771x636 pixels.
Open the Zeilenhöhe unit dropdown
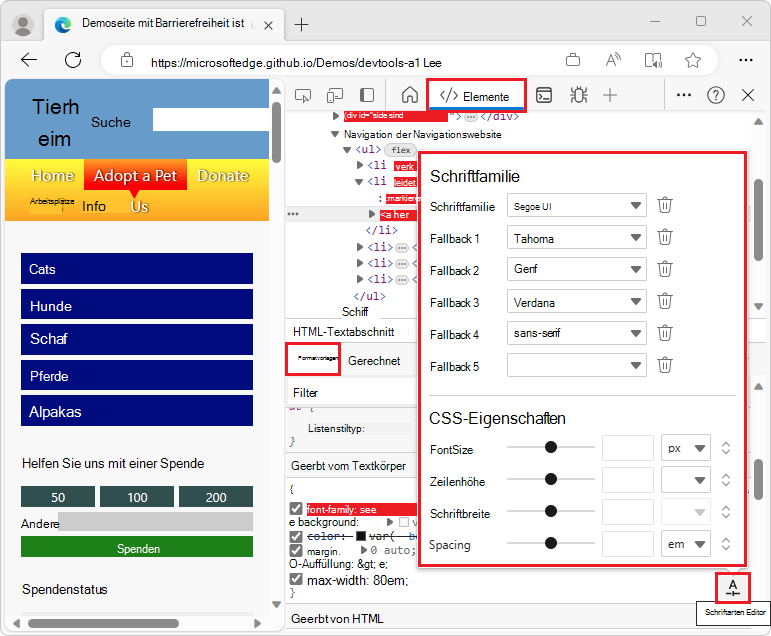click(686, 480)
